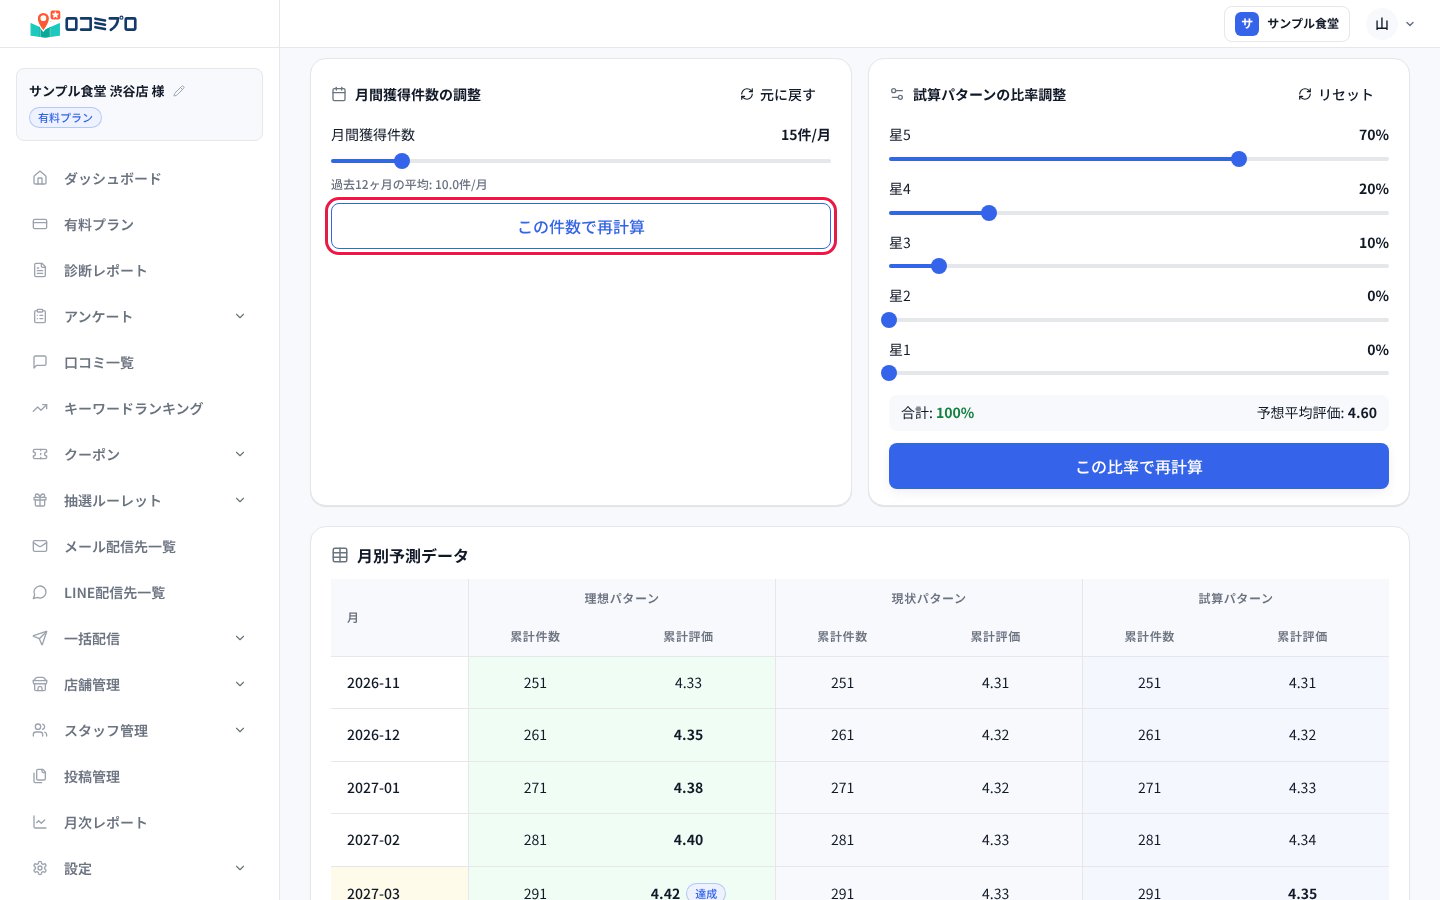Click the 口コミプロ logo icon
The image size is (1440, 900).
coord(45,24)
